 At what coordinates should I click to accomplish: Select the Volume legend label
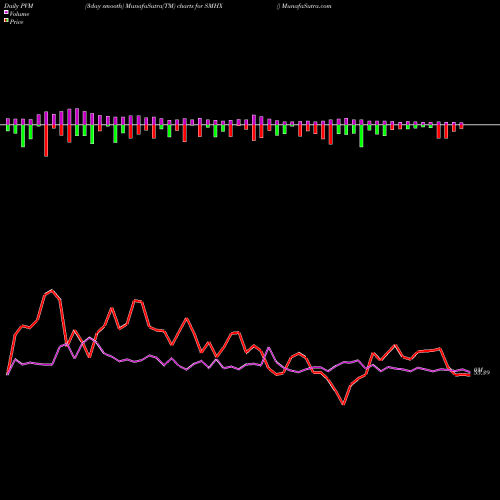tap(19, 14)
